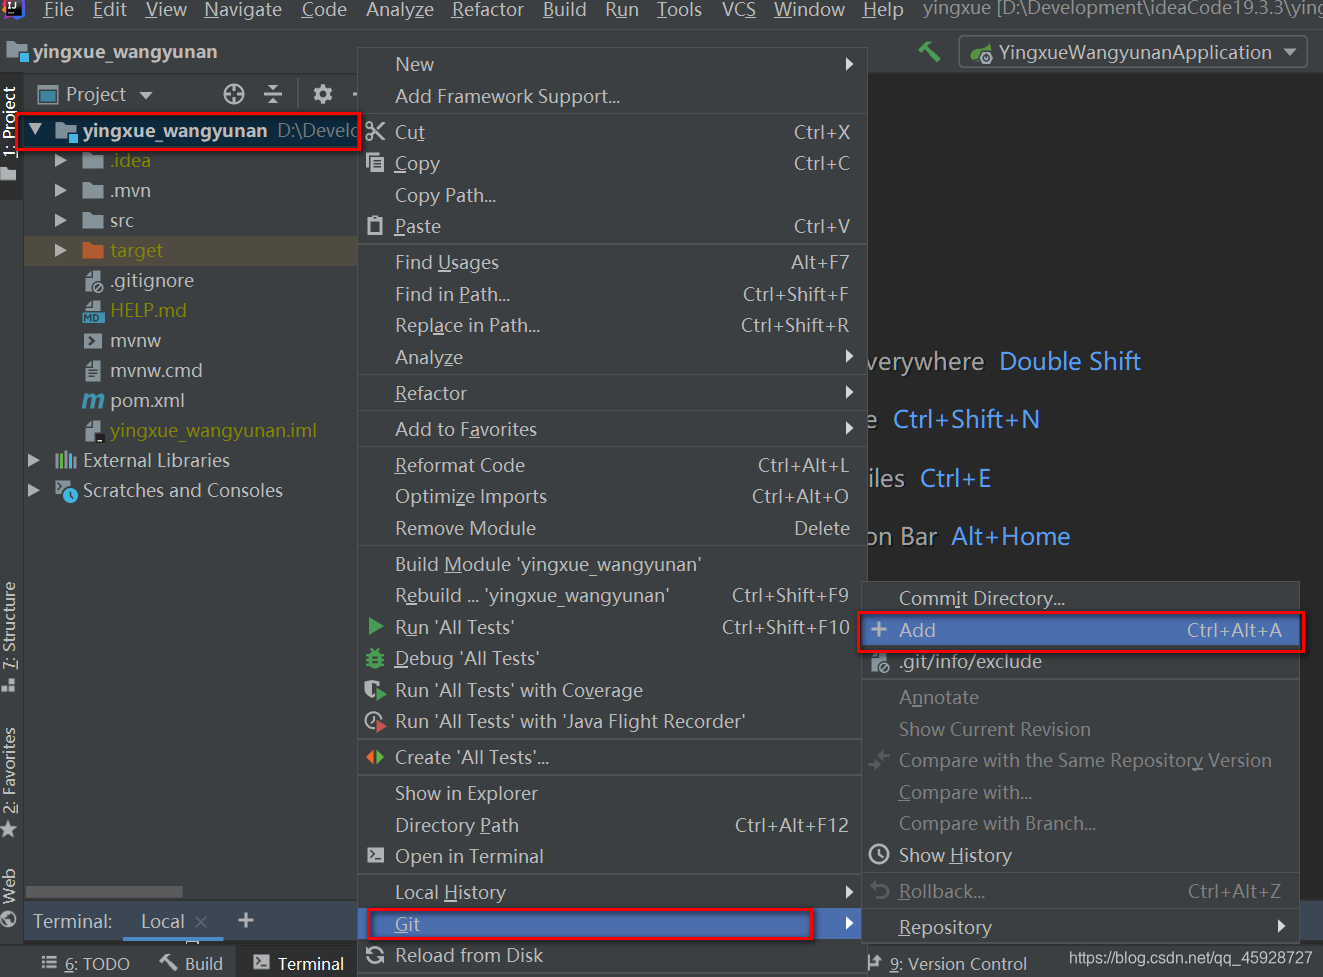Open the Build tool window tab
This screenshot has width=1323, height=977.
click(191, 963)
